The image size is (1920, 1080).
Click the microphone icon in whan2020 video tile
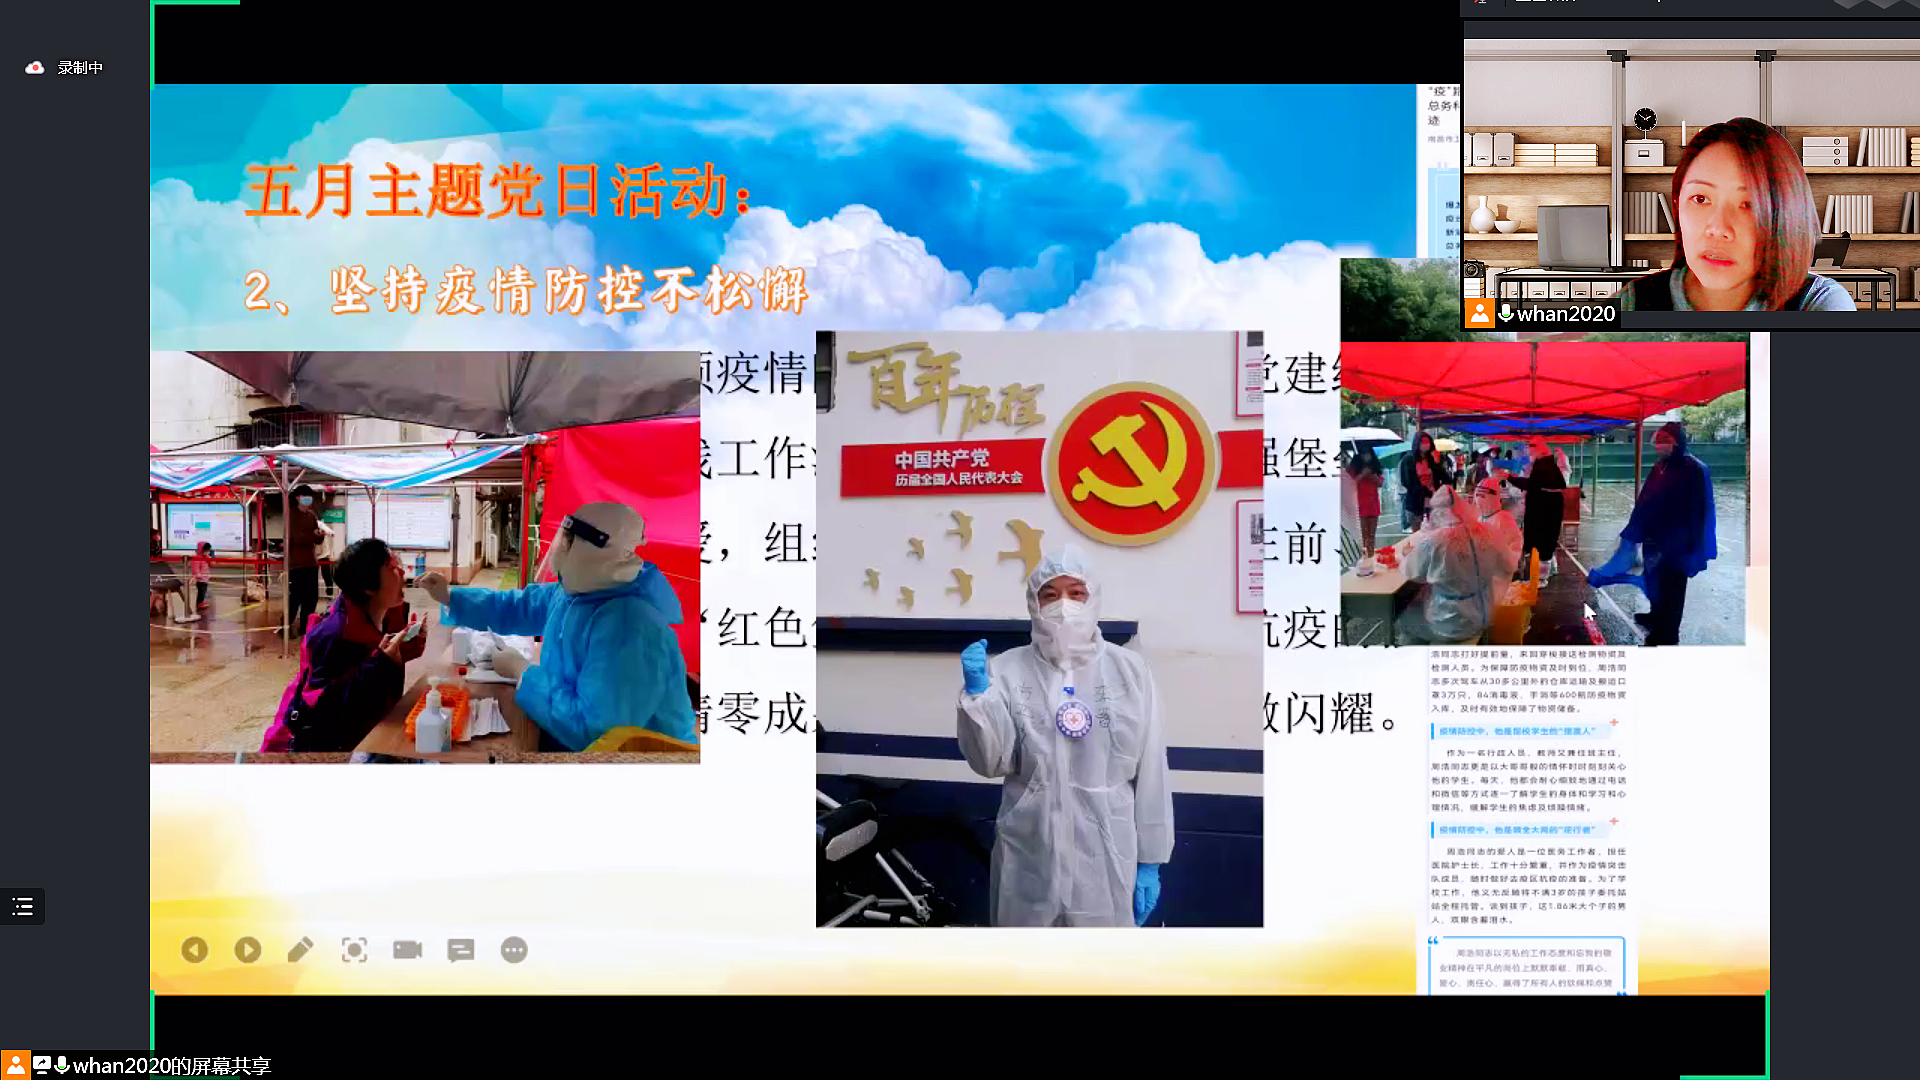pyautogui.click(x=1506, y=314)
